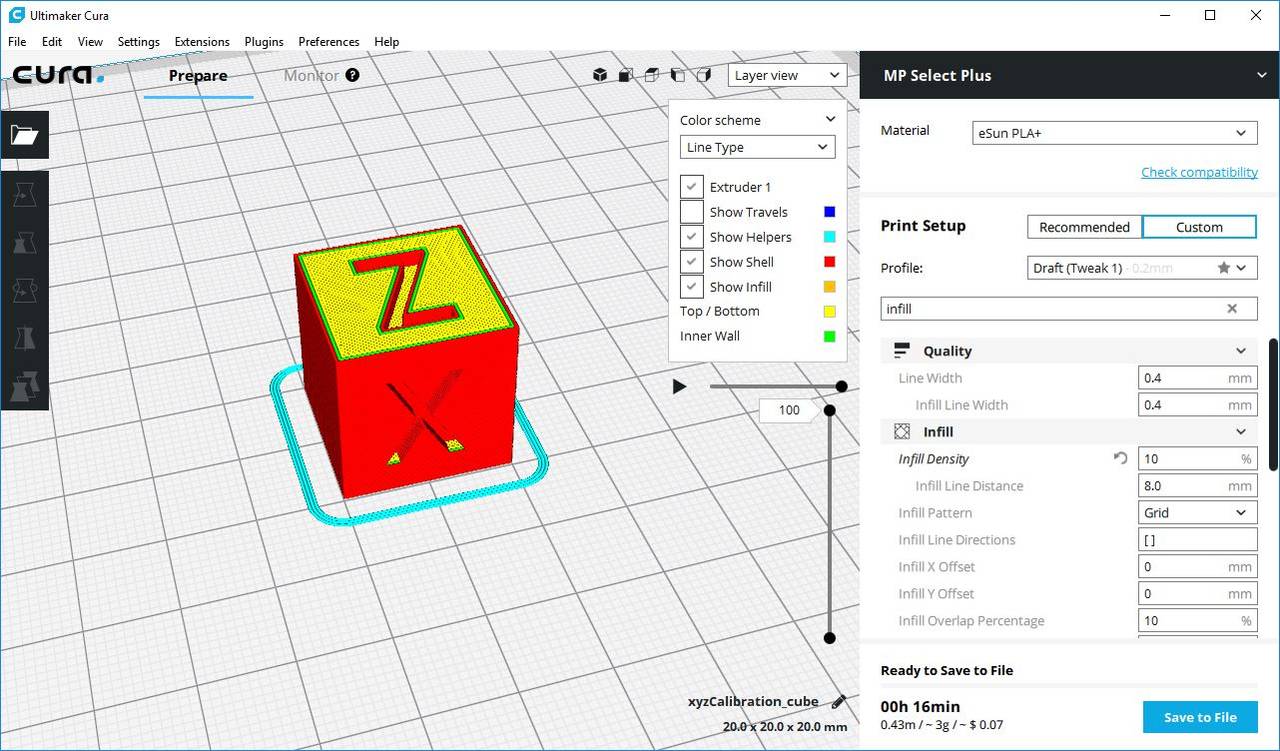This screenshot has height=751, width=1280.
Task: Collapse the Color scheme panel
Action: click(x=829, y=120)
